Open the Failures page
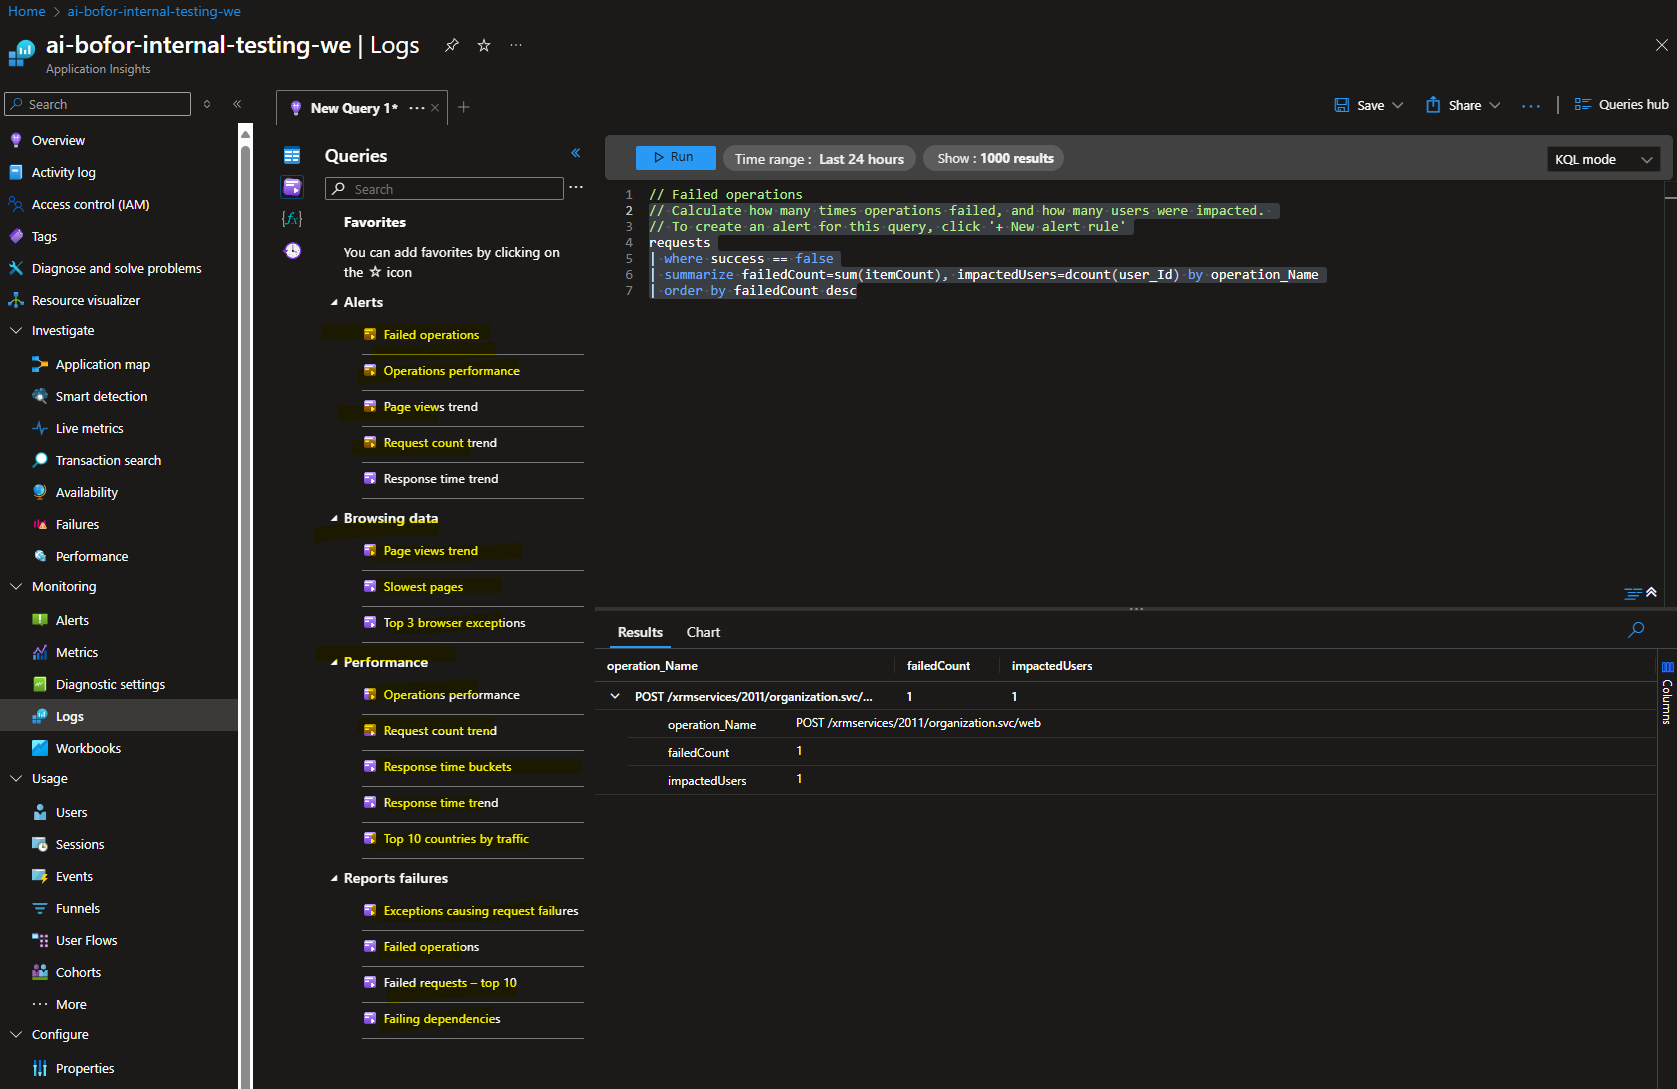Screen dimensions: 1677x1089 pos(77,524)
